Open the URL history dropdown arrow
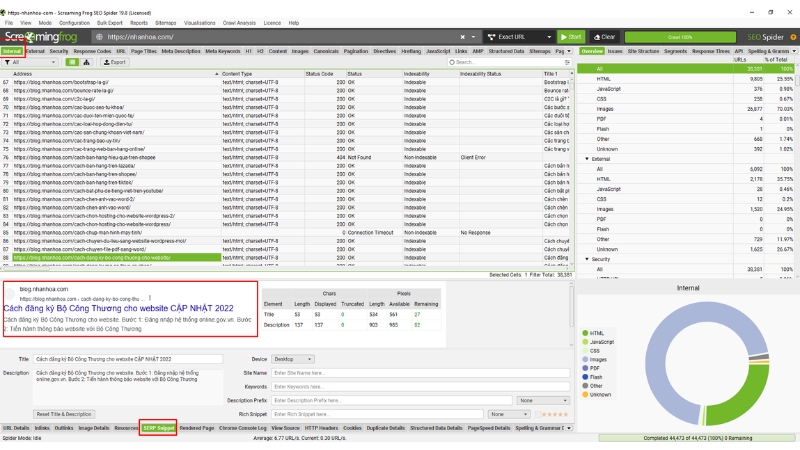The height and width of the screenshot is (450, 800). (x=473, y=37)
